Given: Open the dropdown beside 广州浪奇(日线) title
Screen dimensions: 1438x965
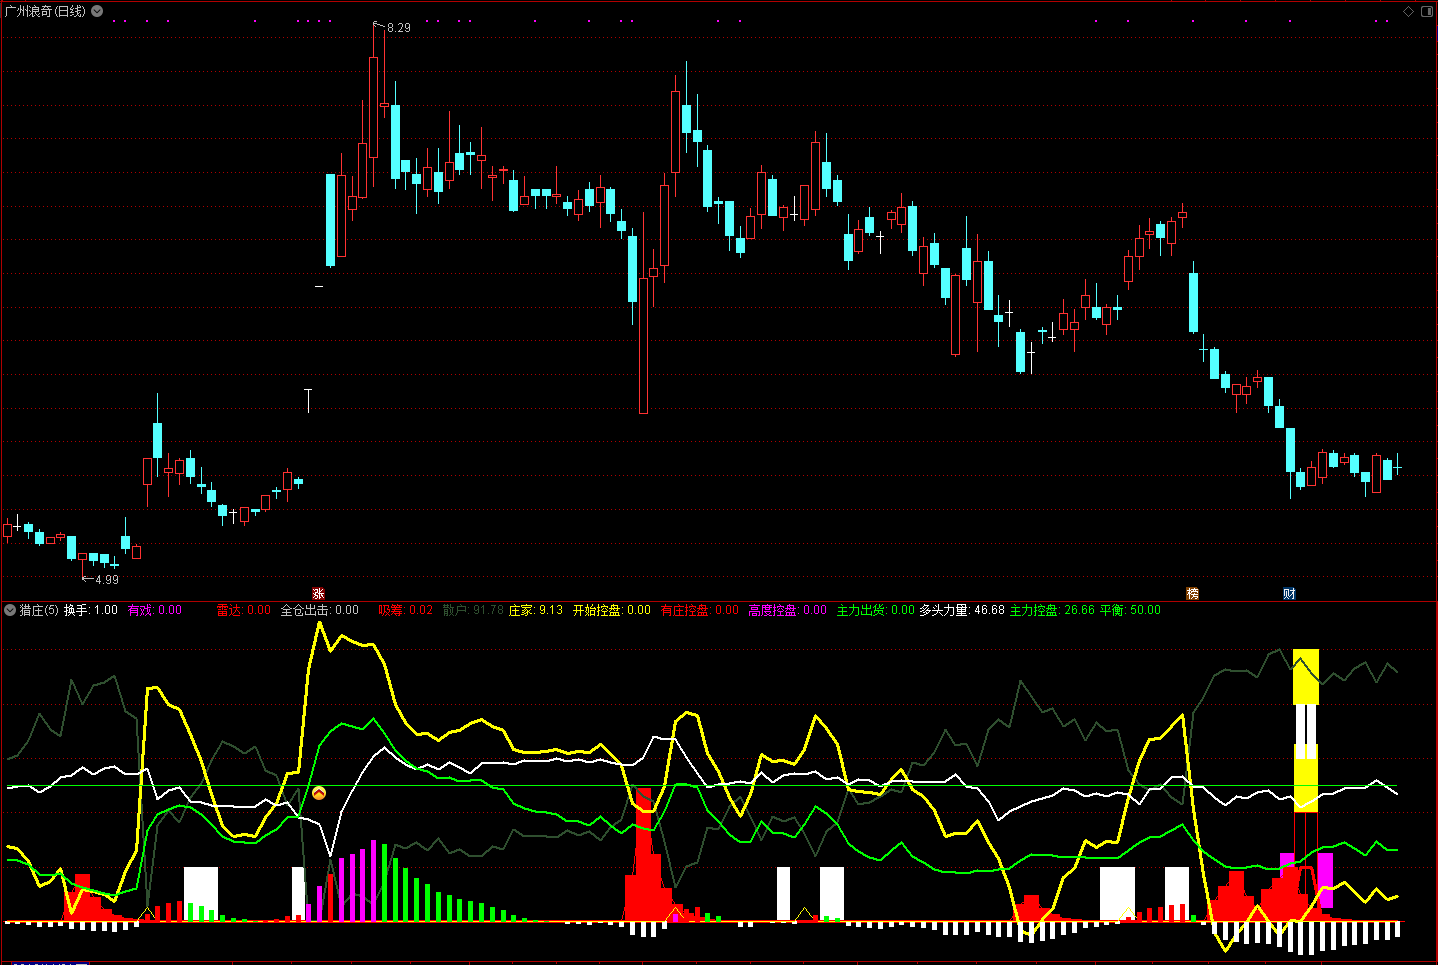Looking at the screenshot, I should [x=97, y=11].
